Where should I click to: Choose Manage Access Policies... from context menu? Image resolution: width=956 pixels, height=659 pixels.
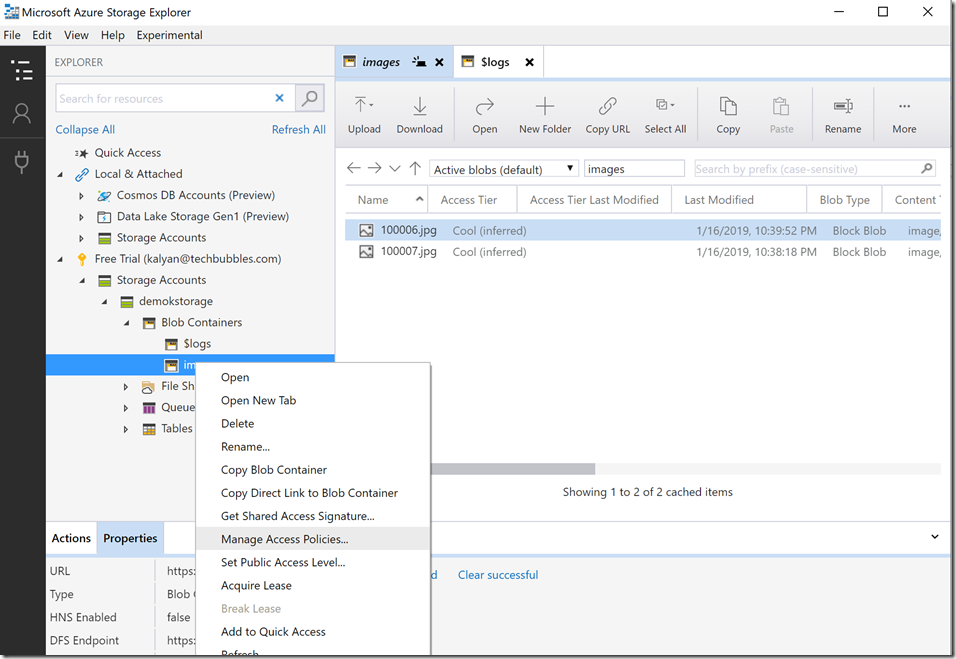(x=313, y=539)
